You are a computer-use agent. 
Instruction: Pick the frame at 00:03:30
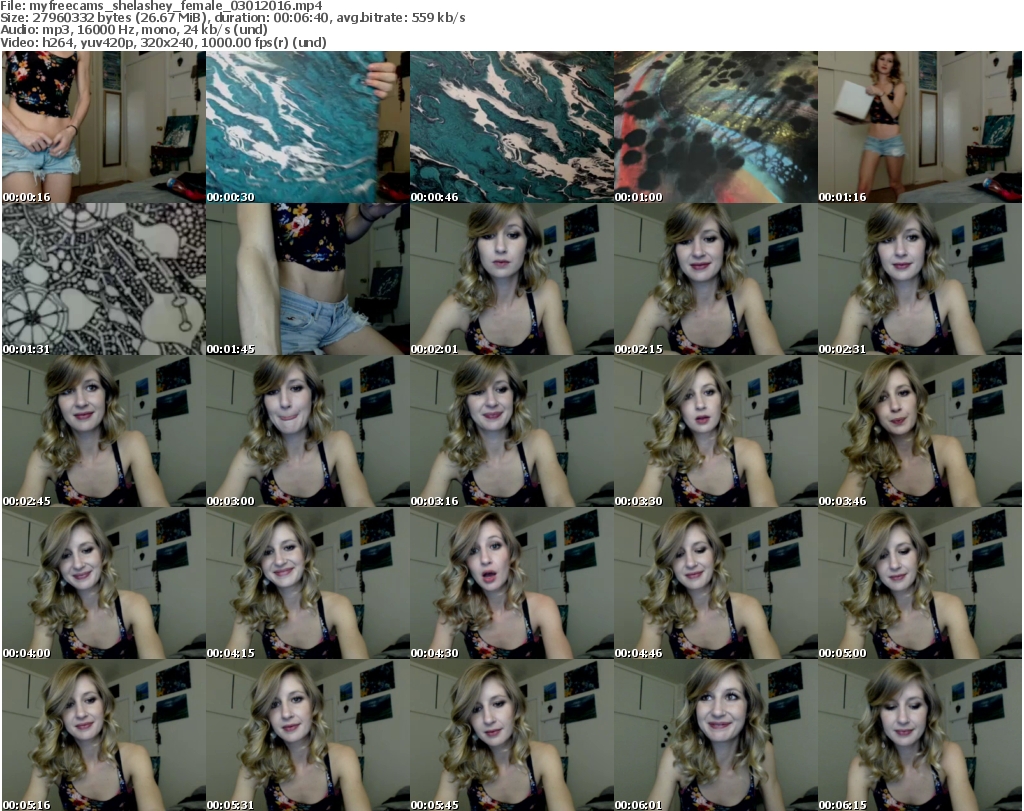(716, 432)
